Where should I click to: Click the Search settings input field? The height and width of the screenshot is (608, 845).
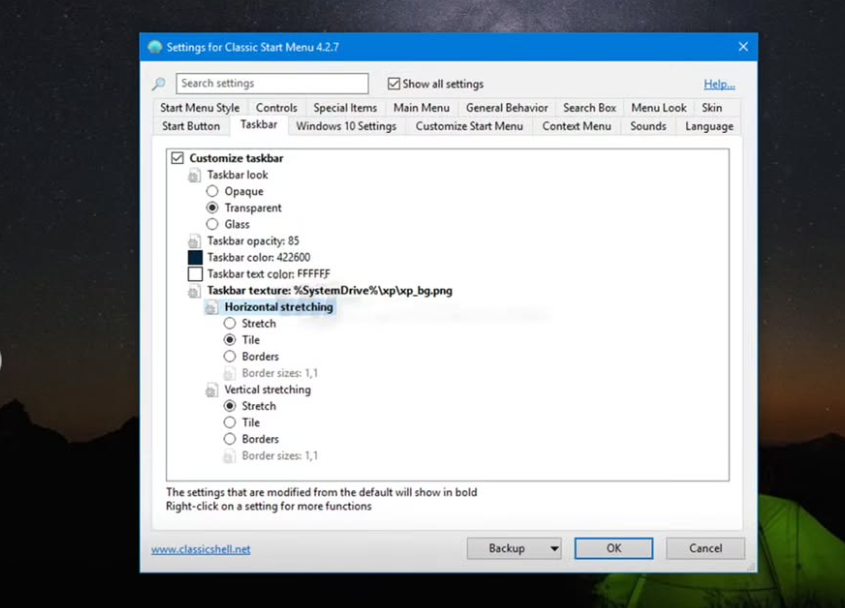pyautogui.click(x=272, y=84)
